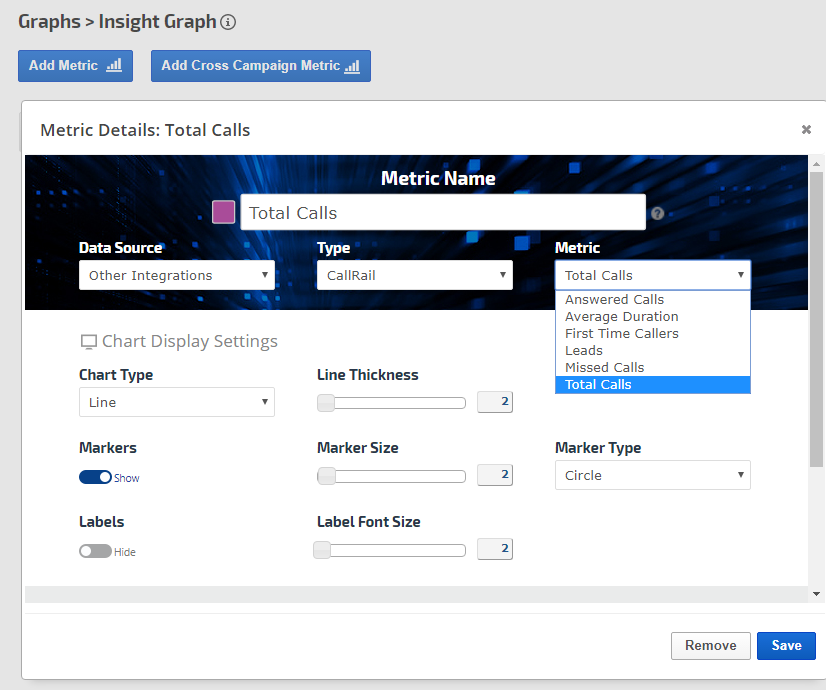Open the Marker Type Circle dropdown
Image resolution: width=826 pixels, height=690 pixels.
[652, 475]
